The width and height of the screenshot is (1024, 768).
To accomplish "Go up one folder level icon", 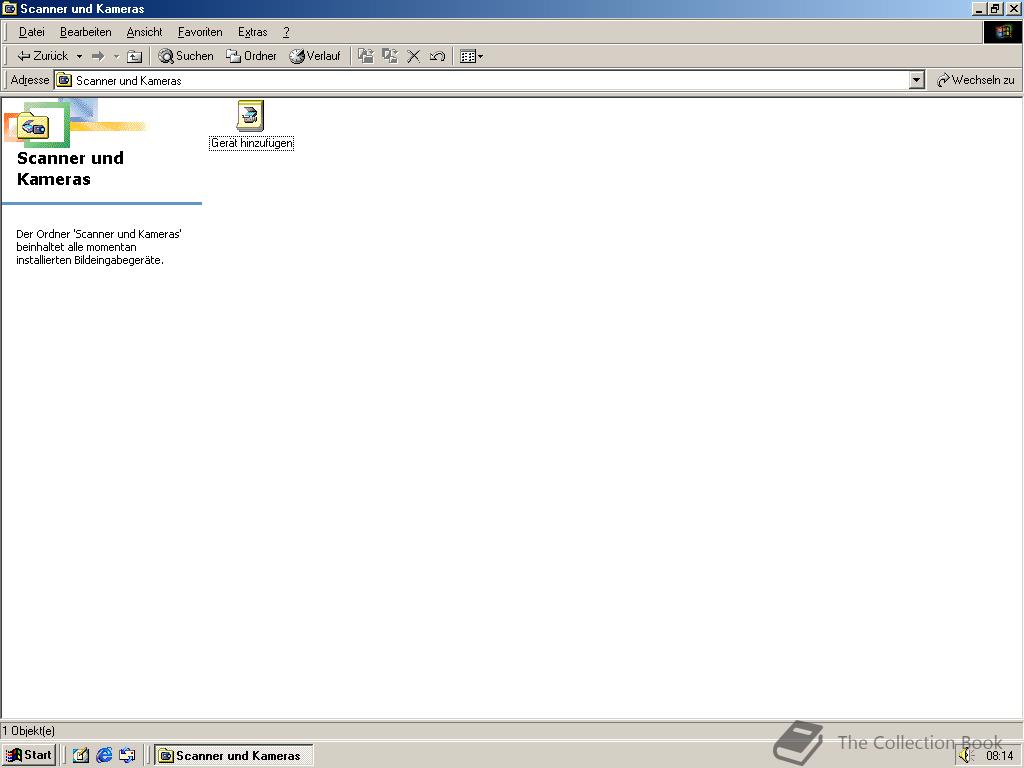I will (x=134, y=56).
